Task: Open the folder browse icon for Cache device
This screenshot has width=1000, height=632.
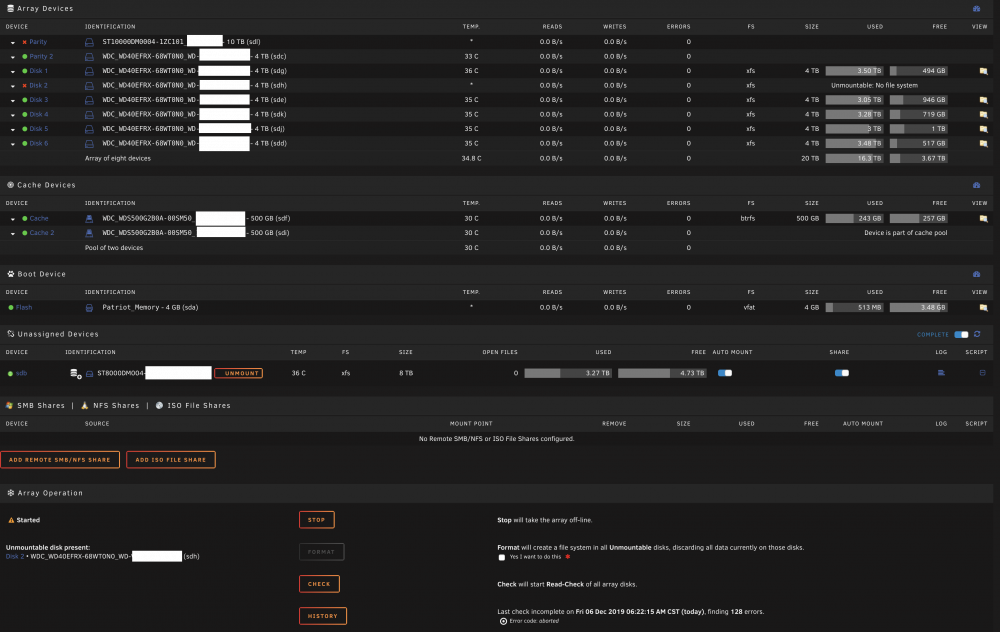Action: (x=983, y=218)
